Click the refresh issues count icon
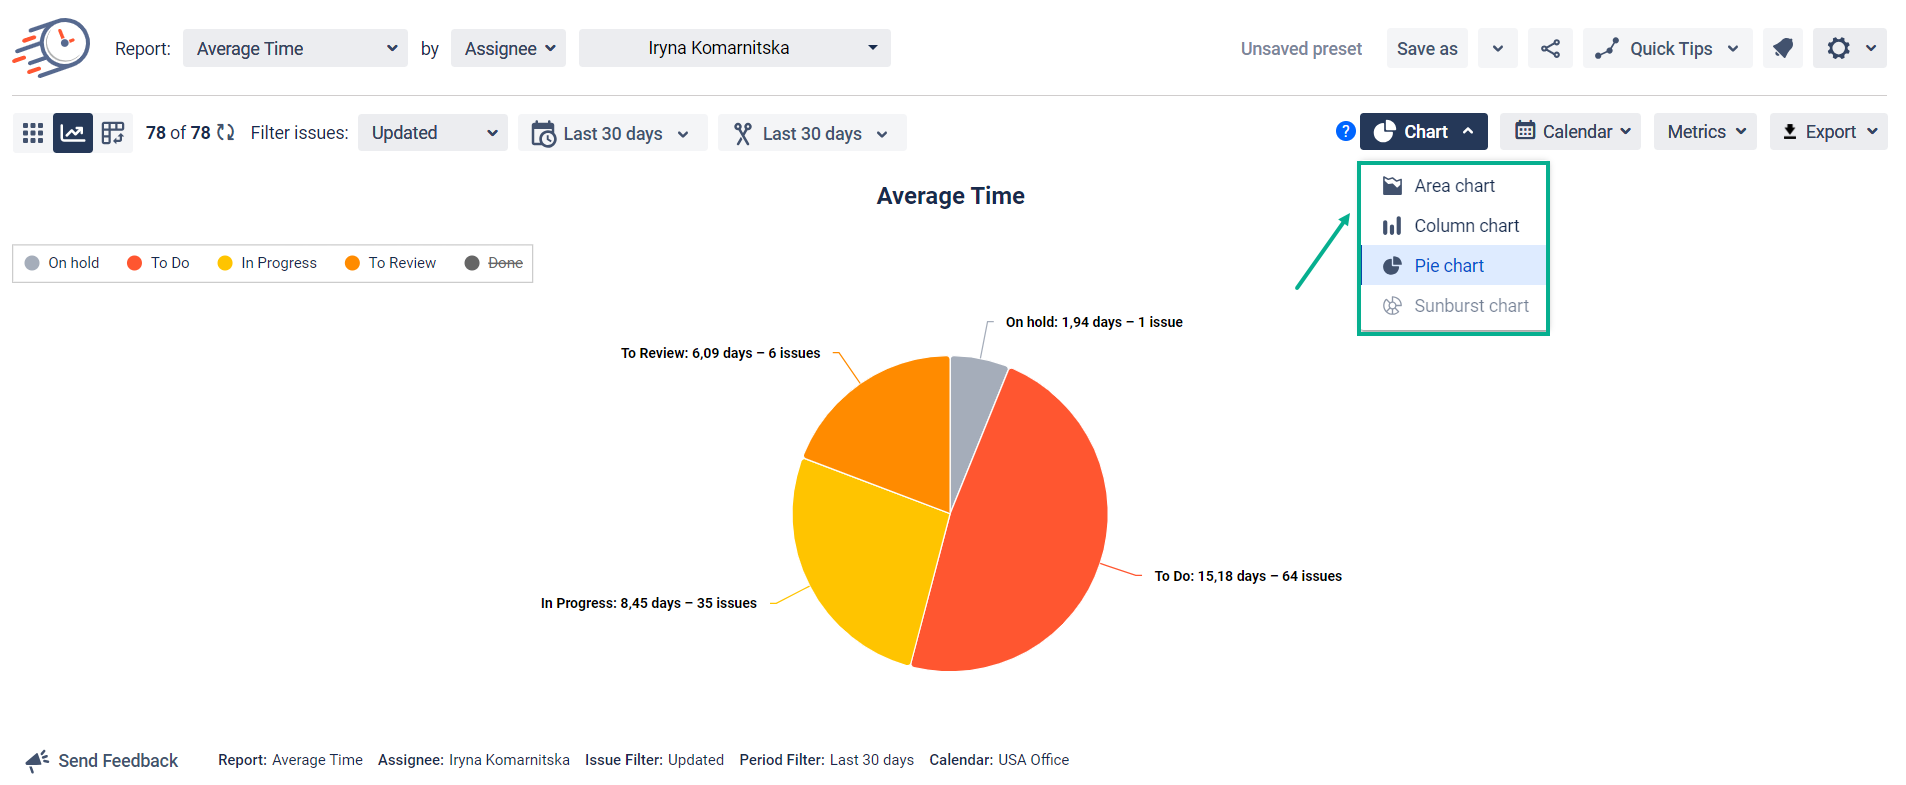 click(226, 133)
